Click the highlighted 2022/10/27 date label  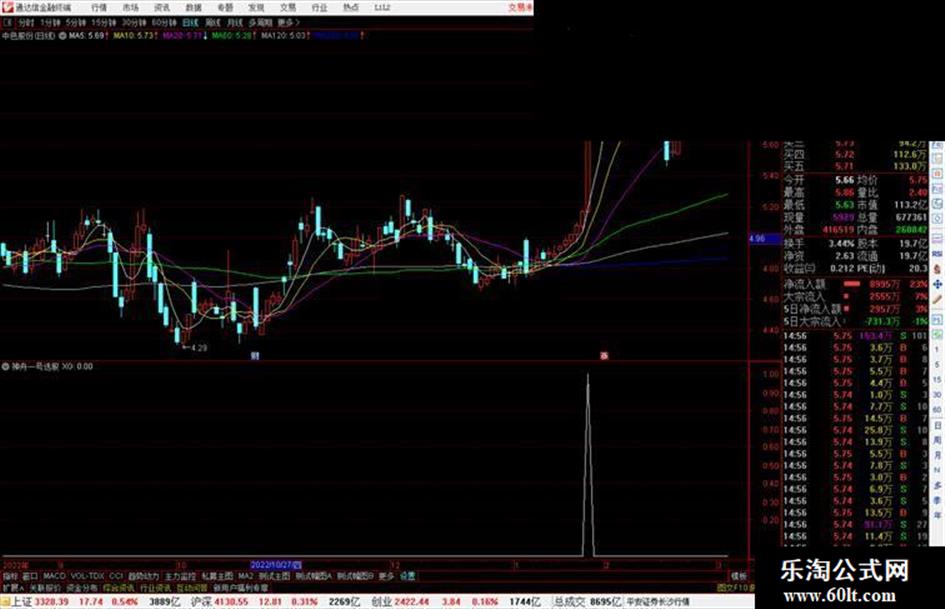point(275,565)
